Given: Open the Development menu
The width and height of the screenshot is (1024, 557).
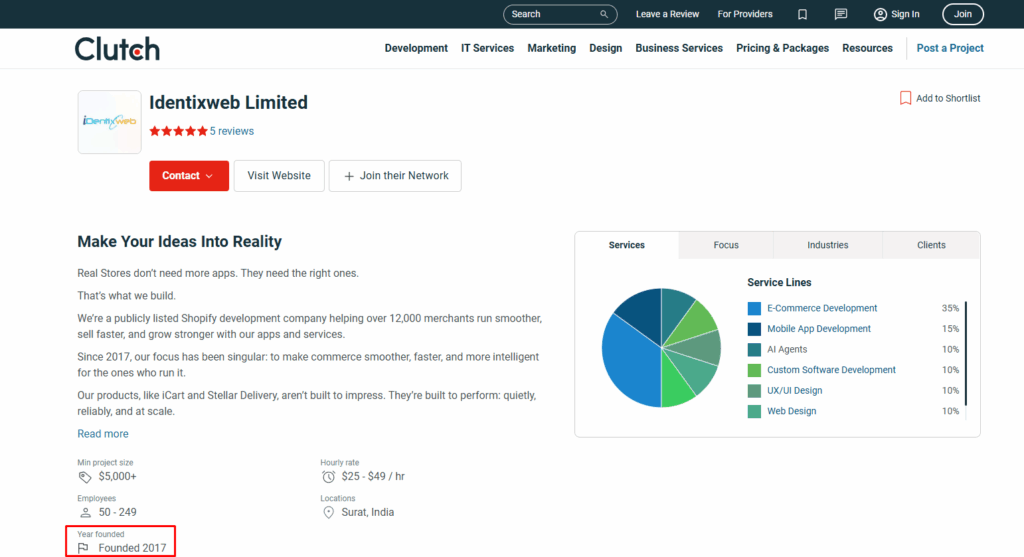Looking at the screenshot, I should [x=416, y=48].
